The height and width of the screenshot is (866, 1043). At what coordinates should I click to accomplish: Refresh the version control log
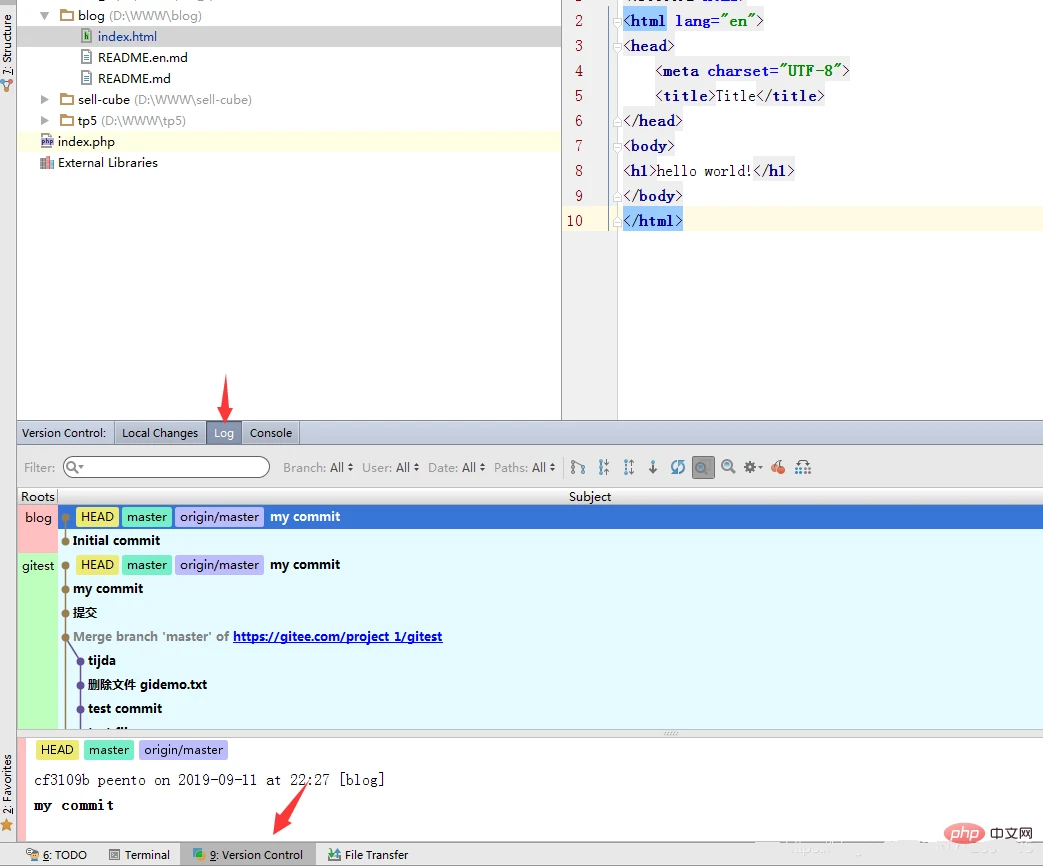678,467
